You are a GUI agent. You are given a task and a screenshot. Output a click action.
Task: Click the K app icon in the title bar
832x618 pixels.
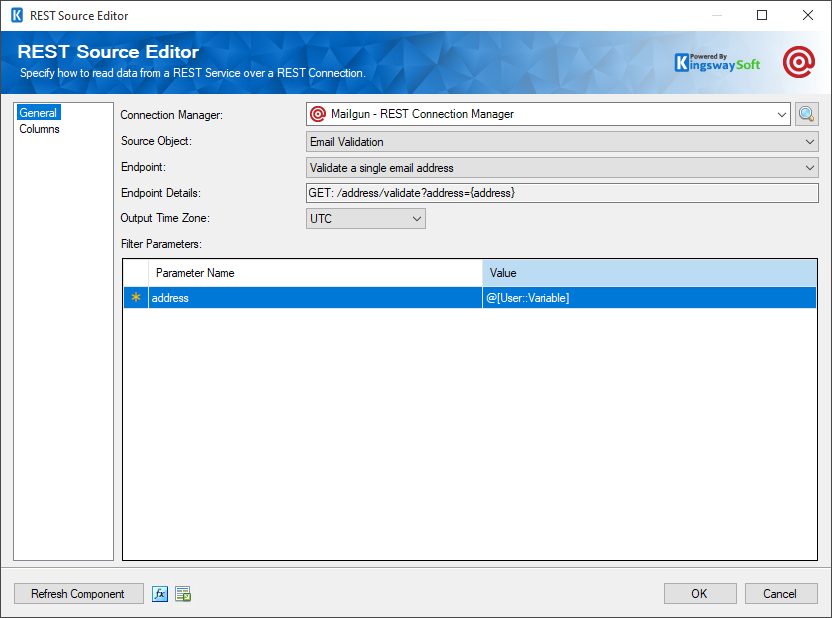point(17,15)
